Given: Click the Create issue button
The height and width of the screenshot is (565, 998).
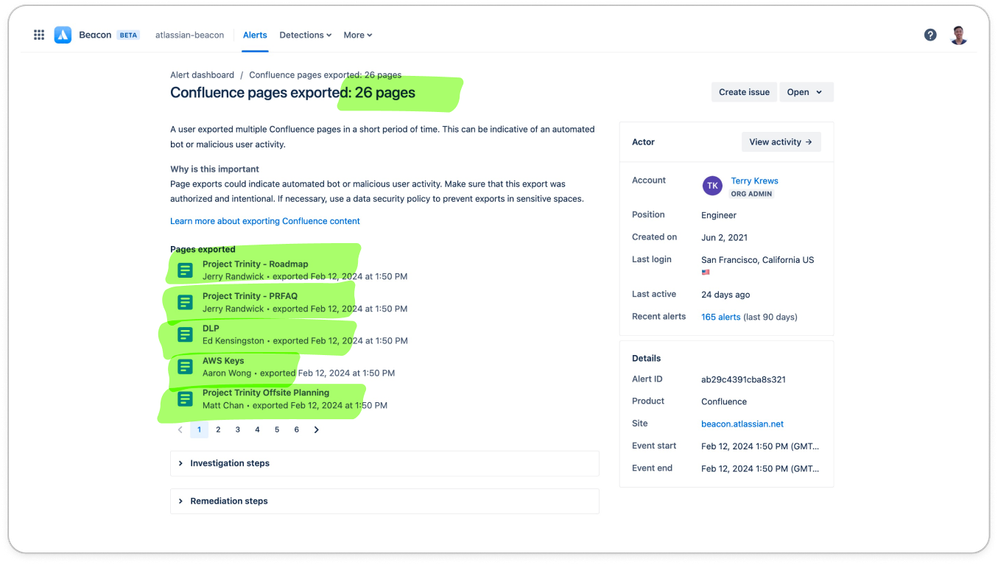Looking at the screenshot, I should pyautogui.click(x=744, y=92).
